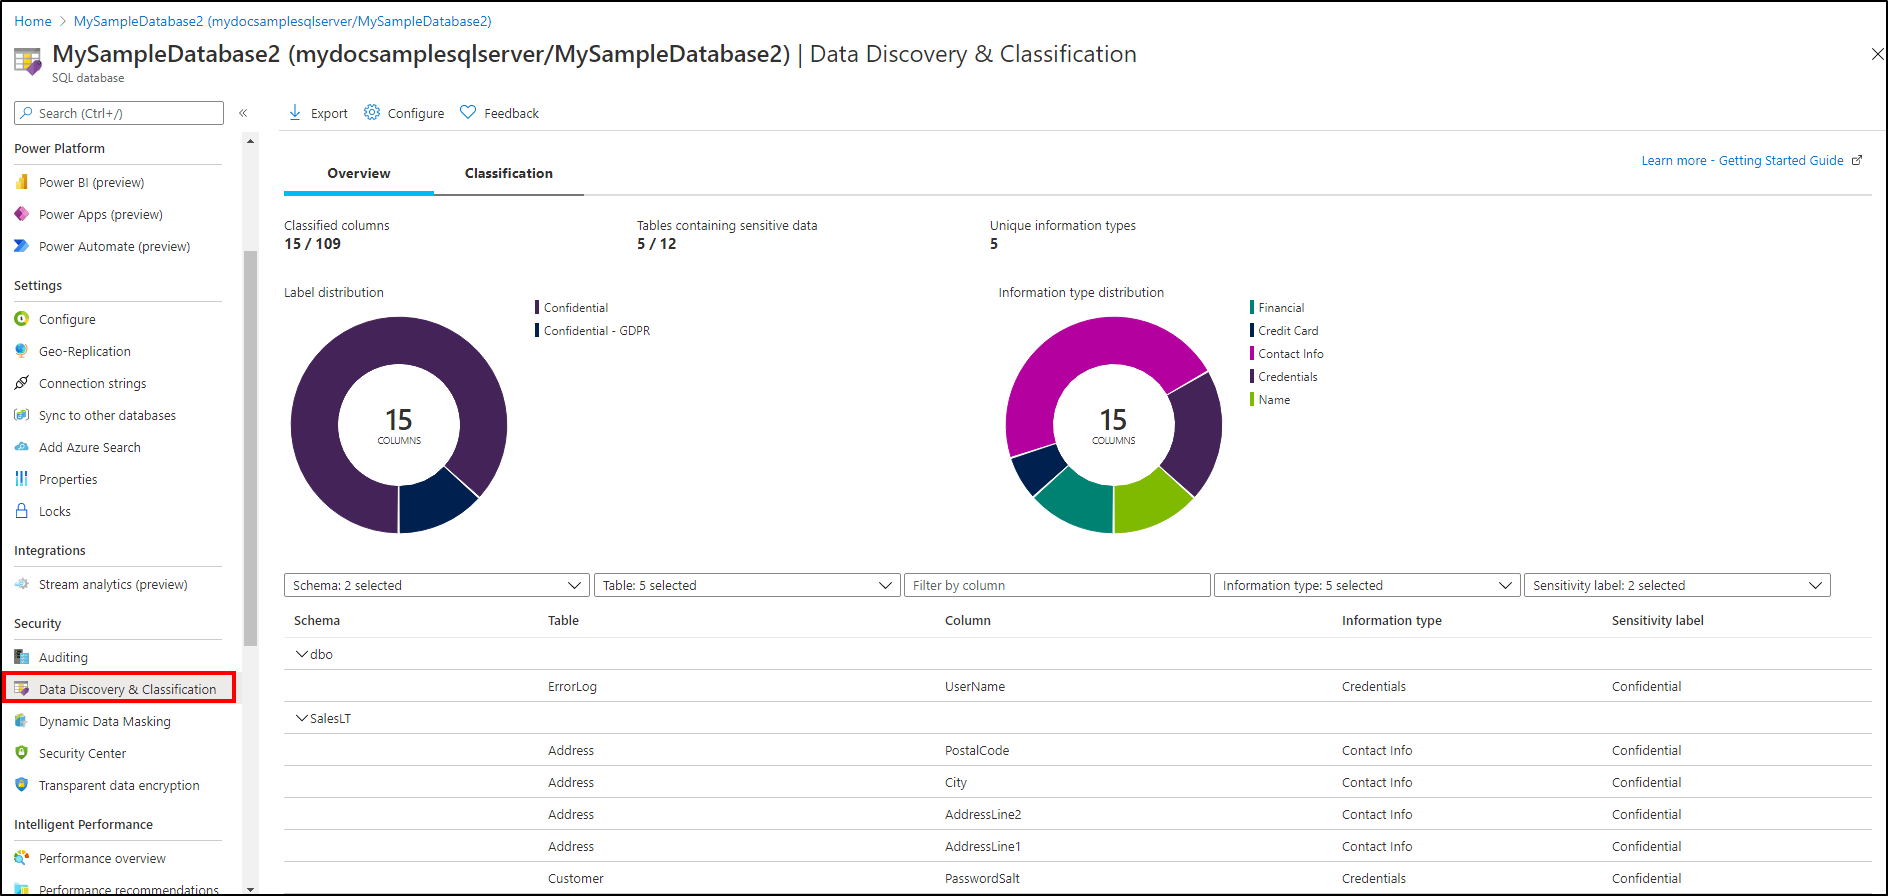Click the Power BI (preview) icon
The image size is (1888, 896).
click(x=22, y=182)
